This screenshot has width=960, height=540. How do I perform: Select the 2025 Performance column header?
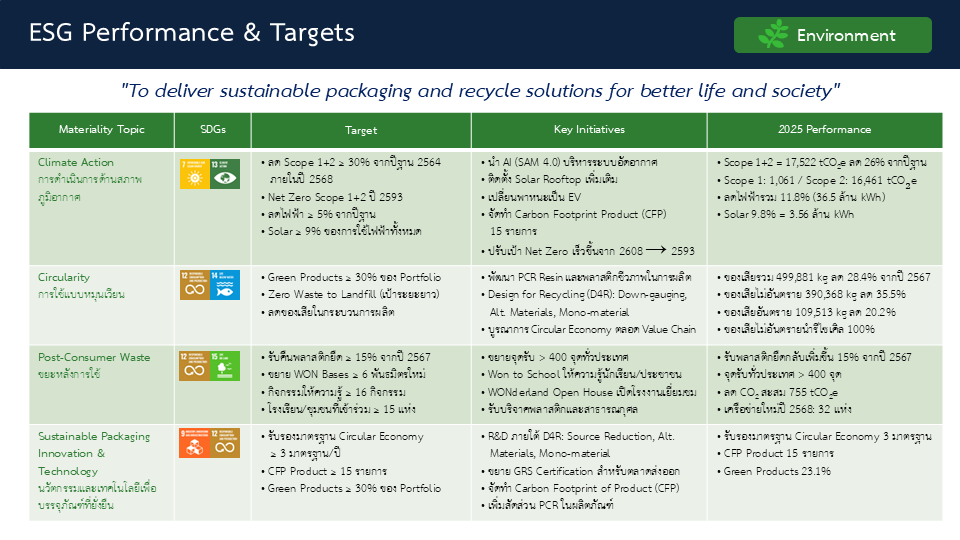point(825,130)
